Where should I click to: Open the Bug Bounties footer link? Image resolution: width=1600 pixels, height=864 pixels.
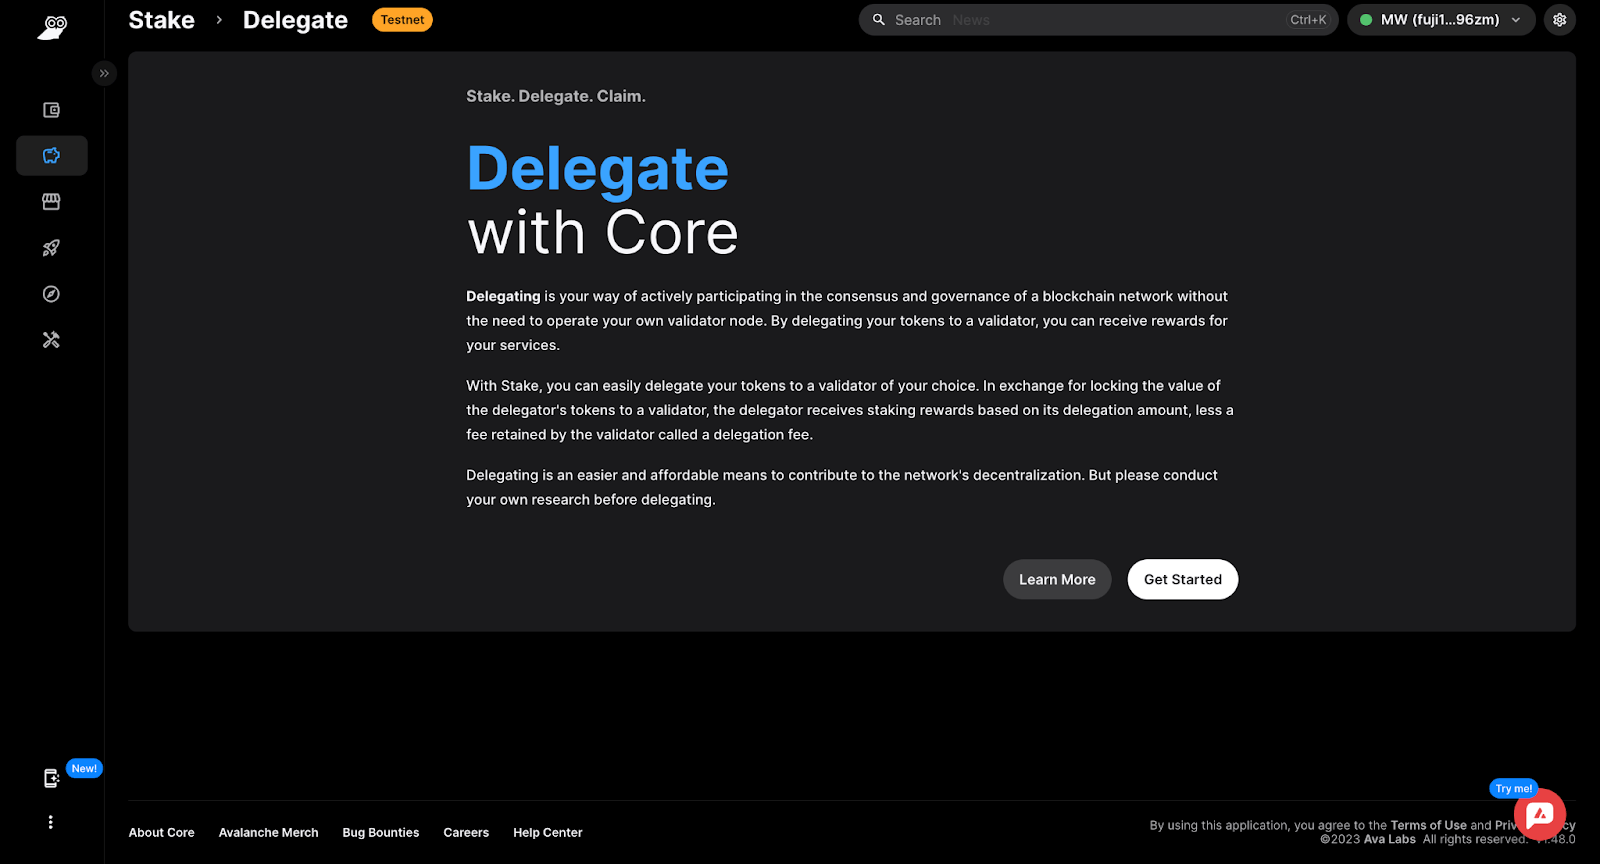click(381, 833)
